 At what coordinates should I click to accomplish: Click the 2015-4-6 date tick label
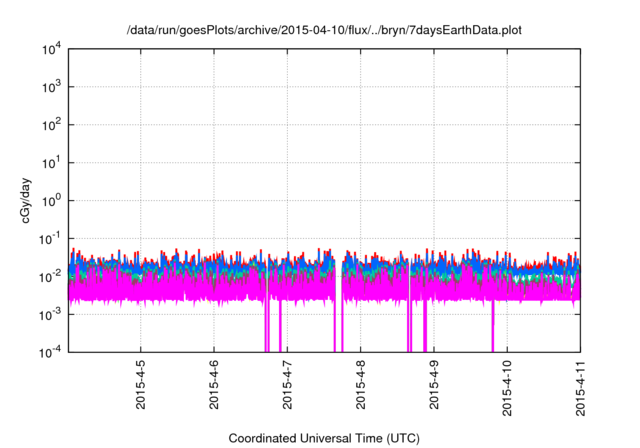click(x=214, y=385)
